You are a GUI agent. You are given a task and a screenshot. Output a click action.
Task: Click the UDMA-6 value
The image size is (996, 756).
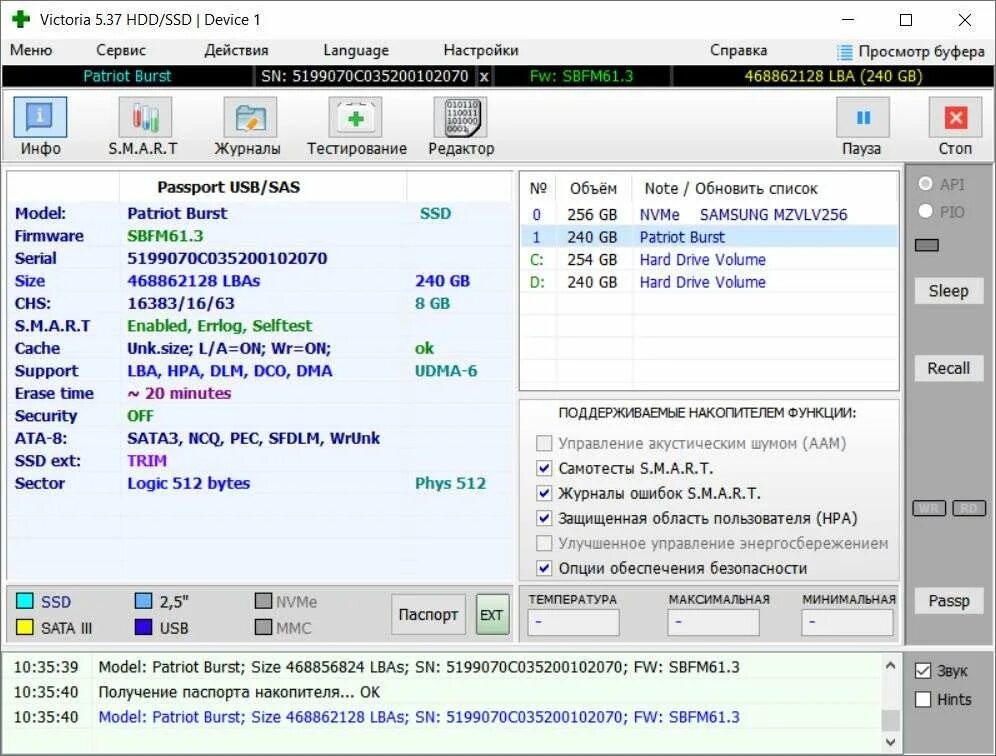tap(446, 371)
